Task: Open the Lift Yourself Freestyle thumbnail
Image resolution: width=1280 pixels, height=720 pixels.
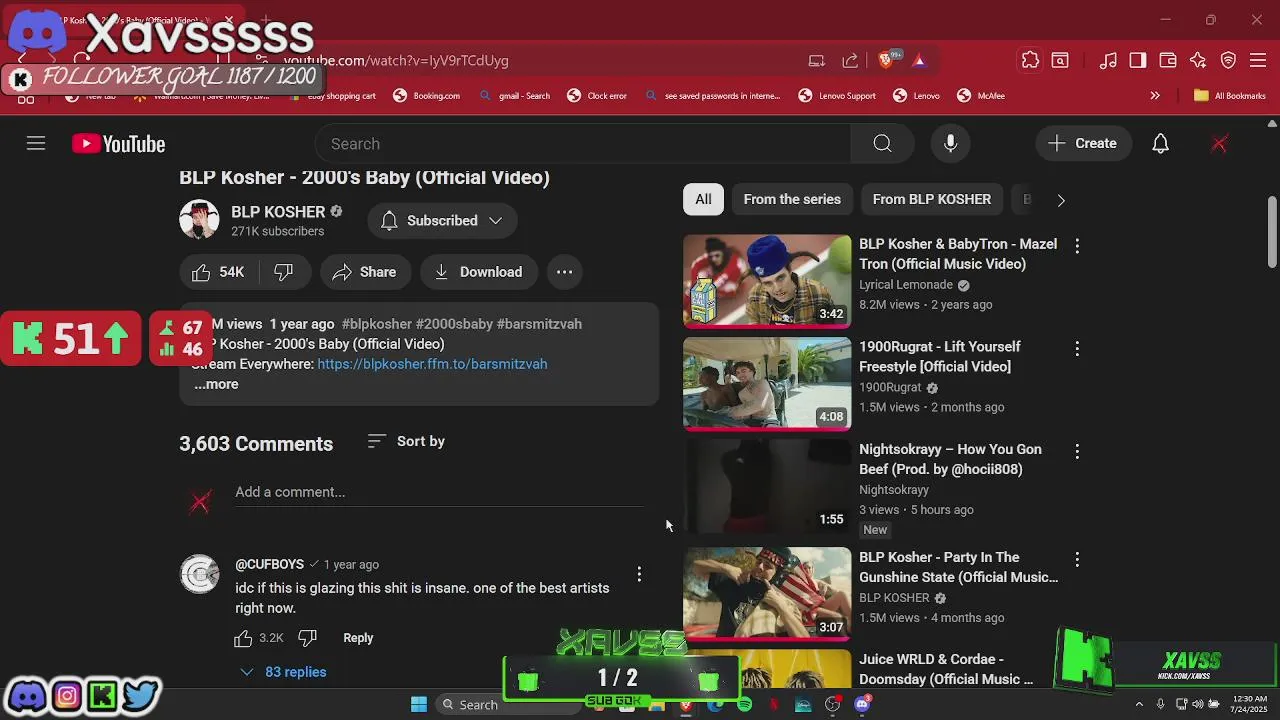Action: tap(767, 384)
